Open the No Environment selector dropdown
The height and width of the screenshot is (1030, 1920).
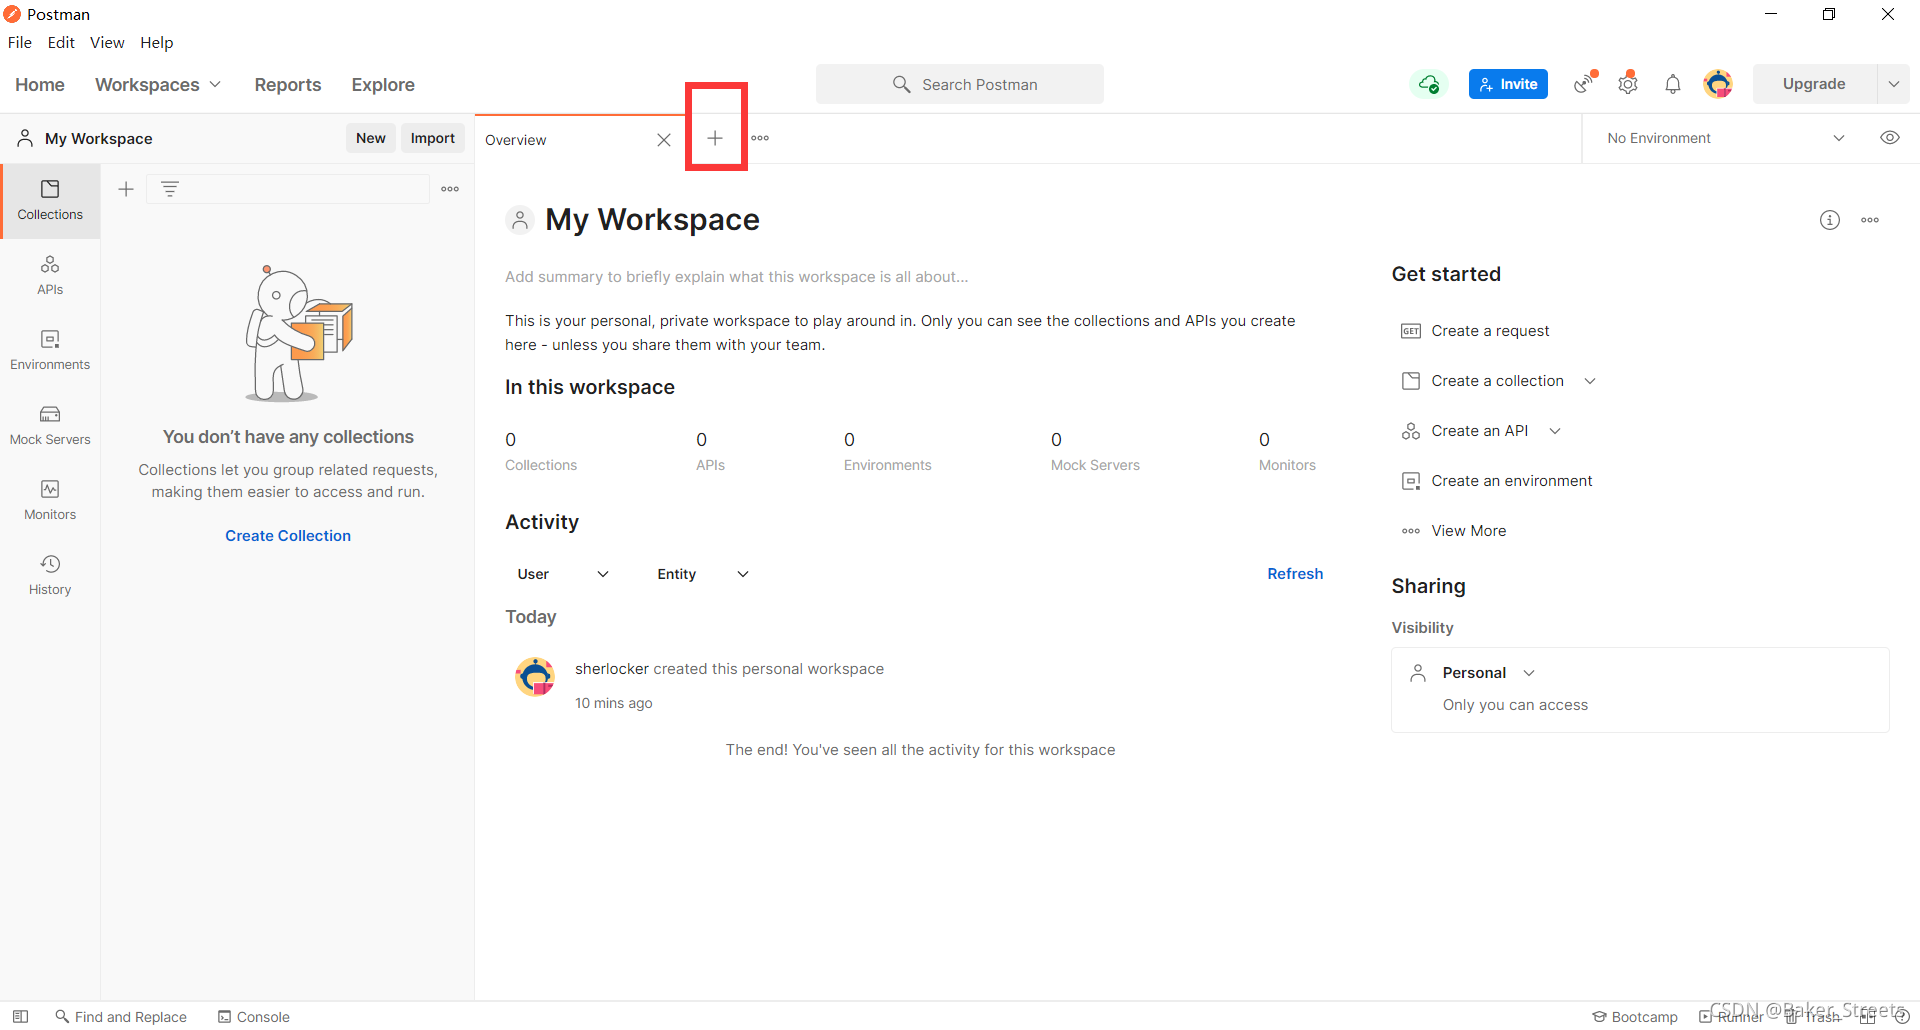click(1726, 138)
